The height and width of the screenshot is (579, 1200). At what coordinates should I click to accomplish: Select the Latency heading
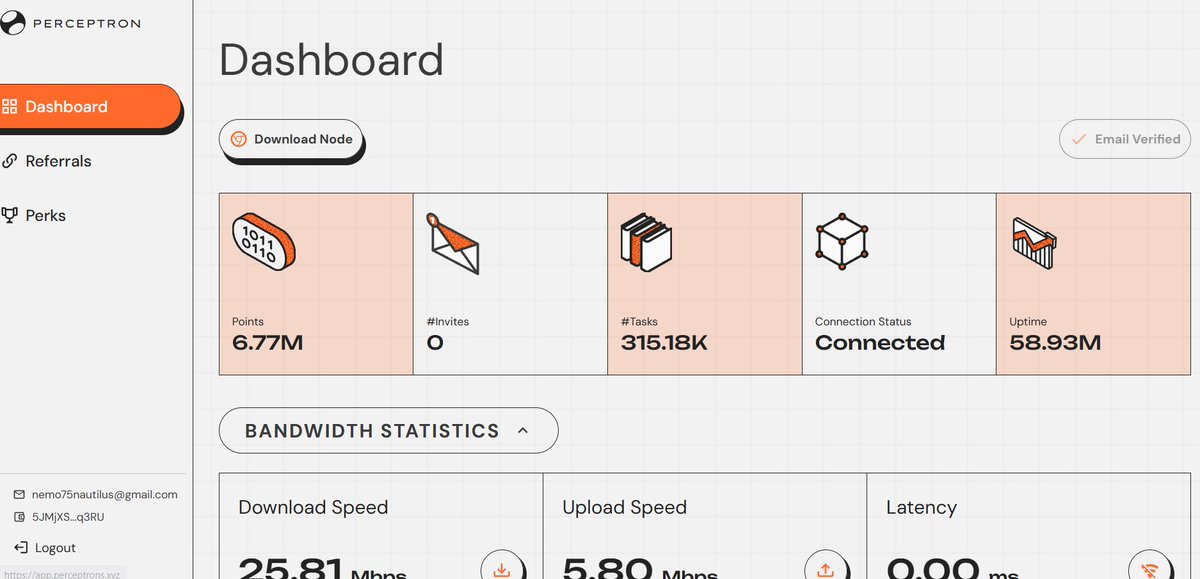pyautogui.click(x=921, y=507)
